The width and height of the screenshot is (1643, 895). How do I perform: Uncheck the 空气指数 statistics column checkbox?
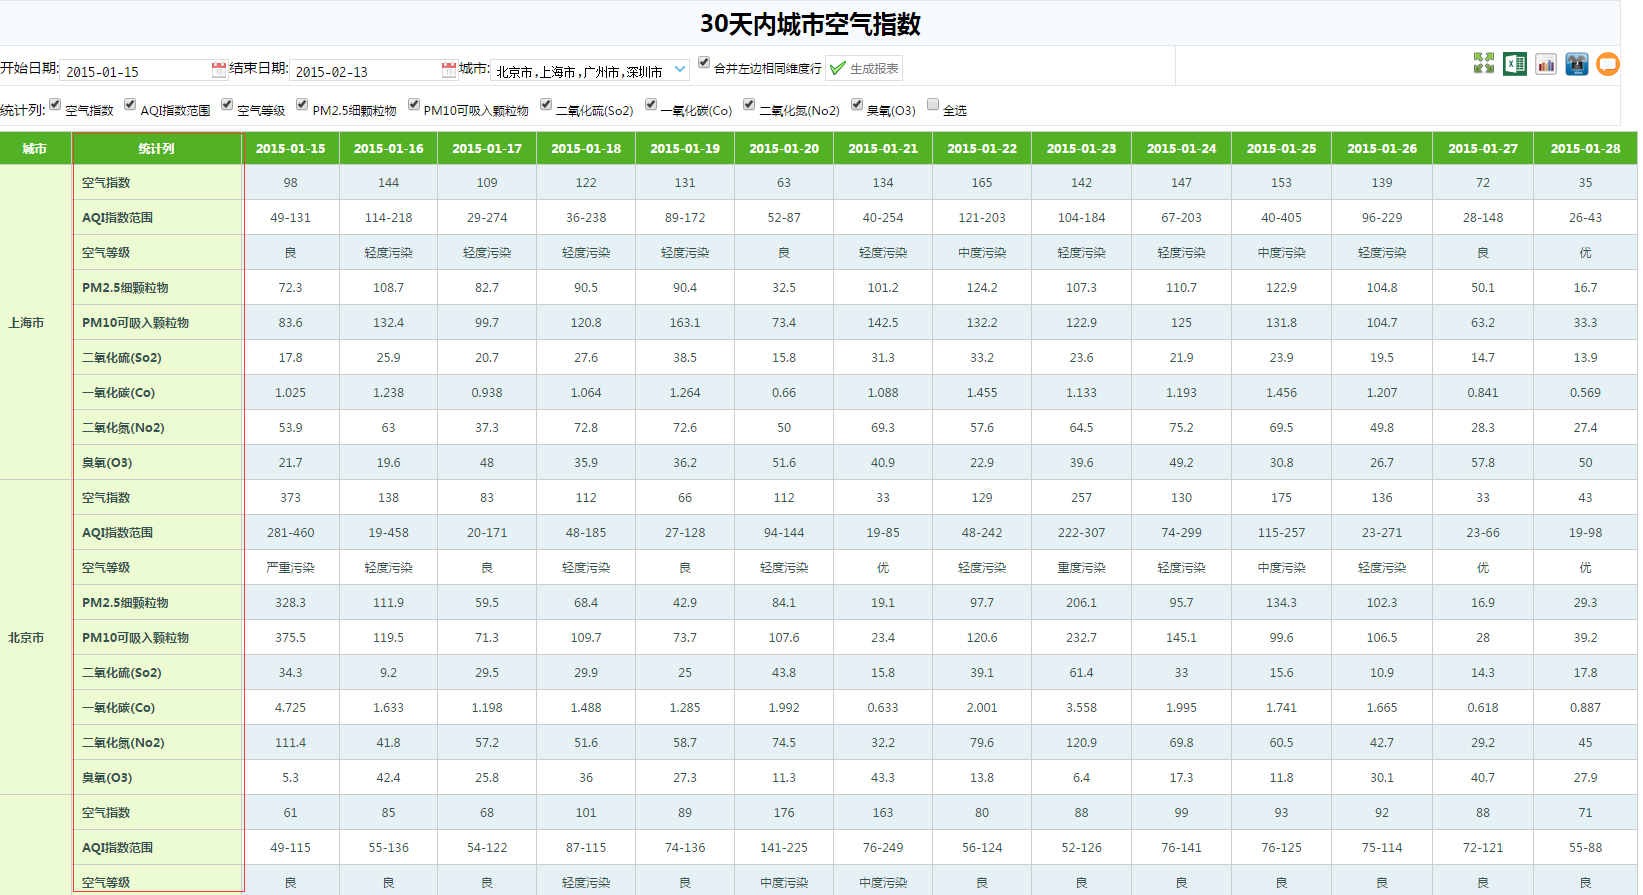(56, 104)
